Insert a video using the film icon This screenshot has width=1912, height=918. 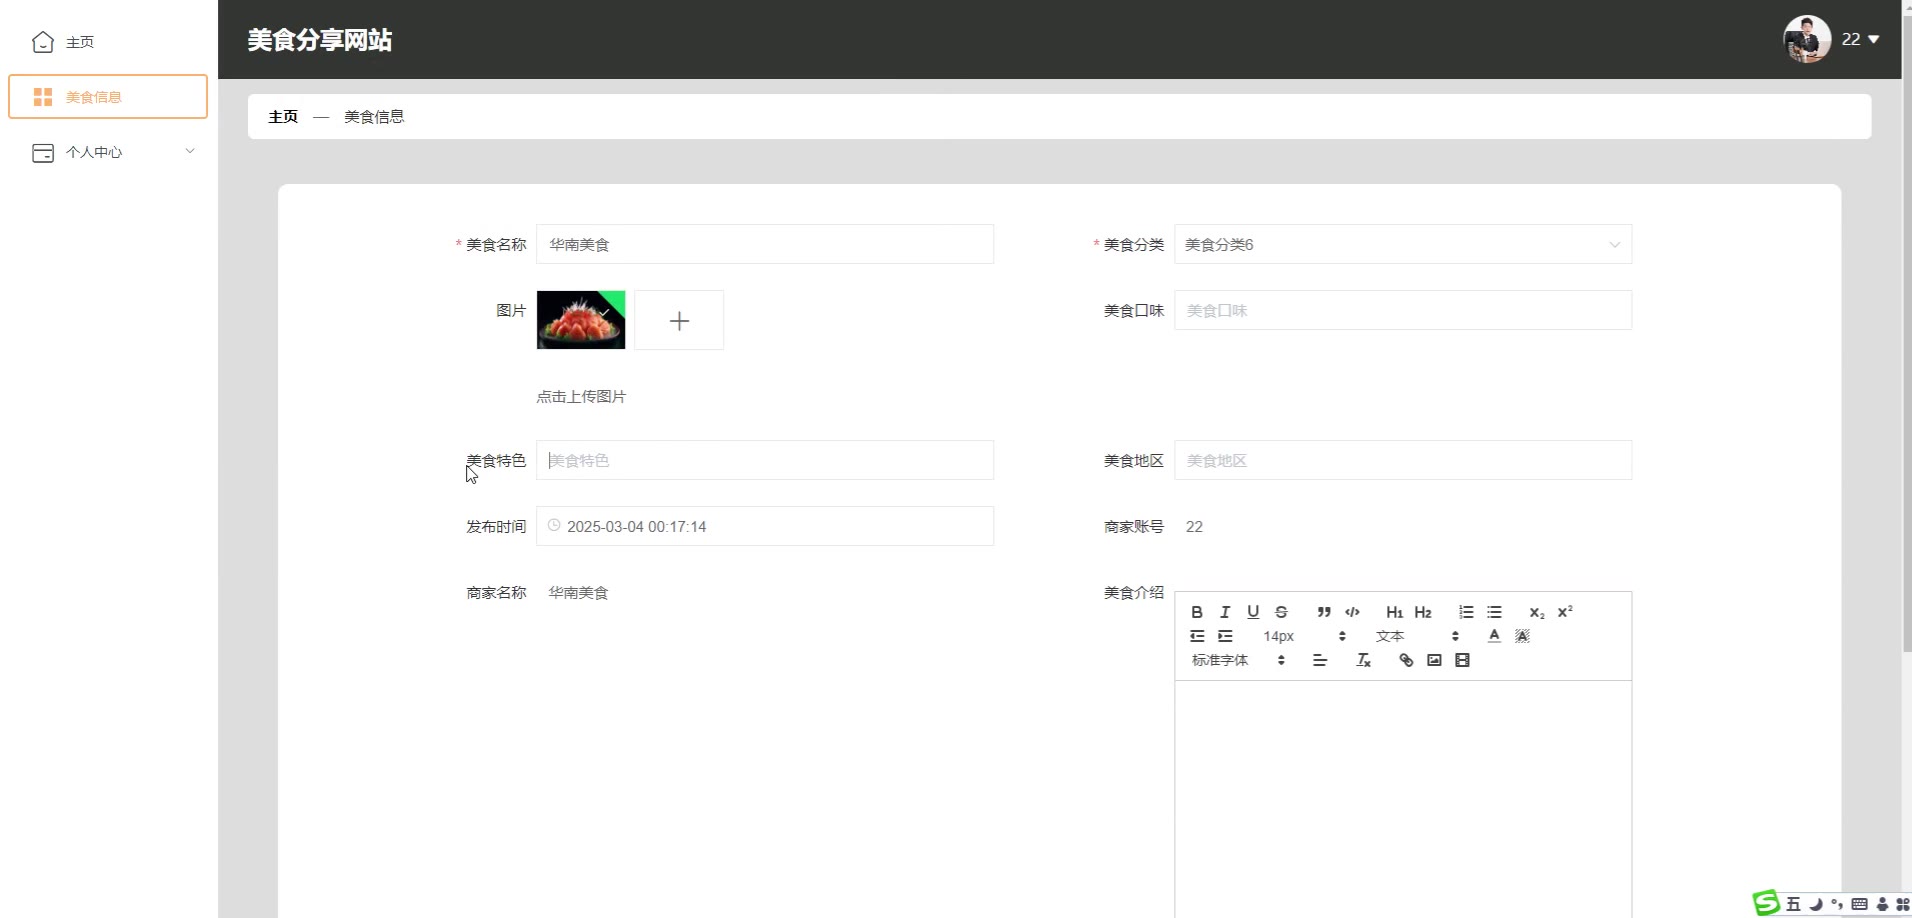pos(1462,660)
